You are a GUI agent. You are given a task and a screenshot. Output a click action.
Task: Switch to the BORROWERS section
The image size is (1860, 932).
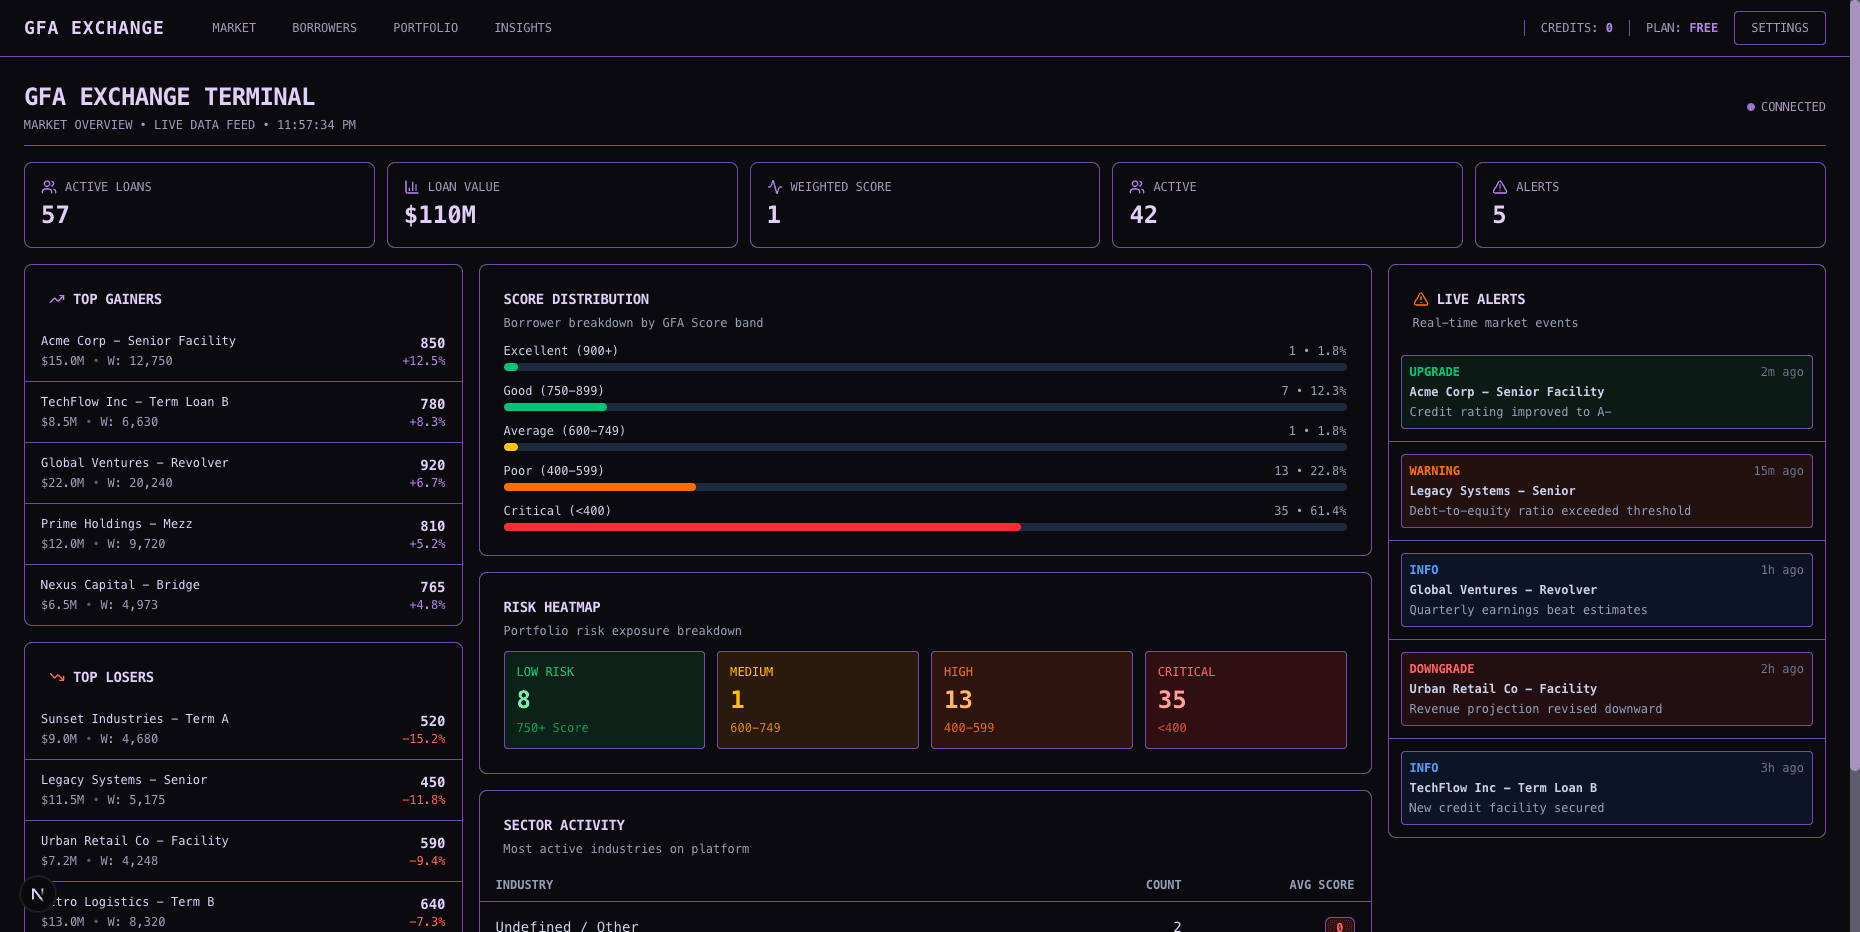pyautogui.click(x=324, y=27)
